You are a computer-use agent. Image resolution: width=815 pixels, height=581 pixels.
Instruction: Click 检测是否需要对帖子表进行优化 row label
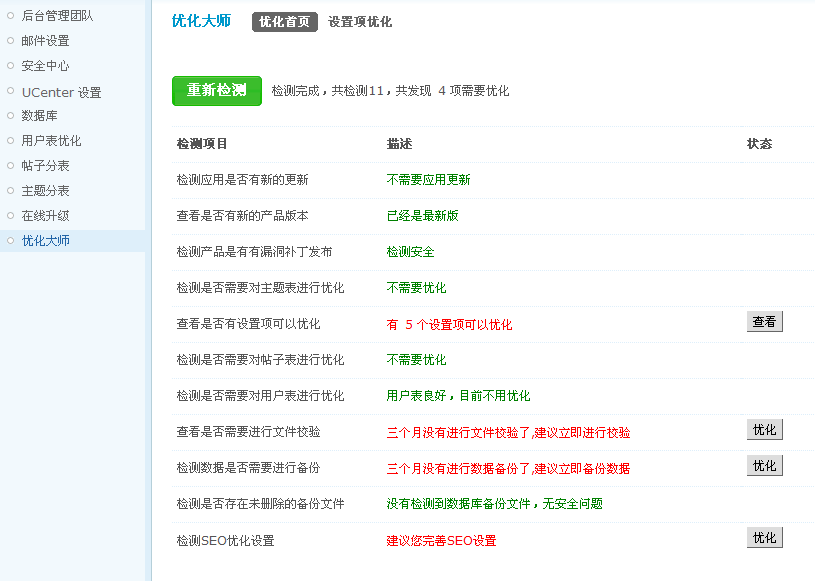tap(260, 360)
